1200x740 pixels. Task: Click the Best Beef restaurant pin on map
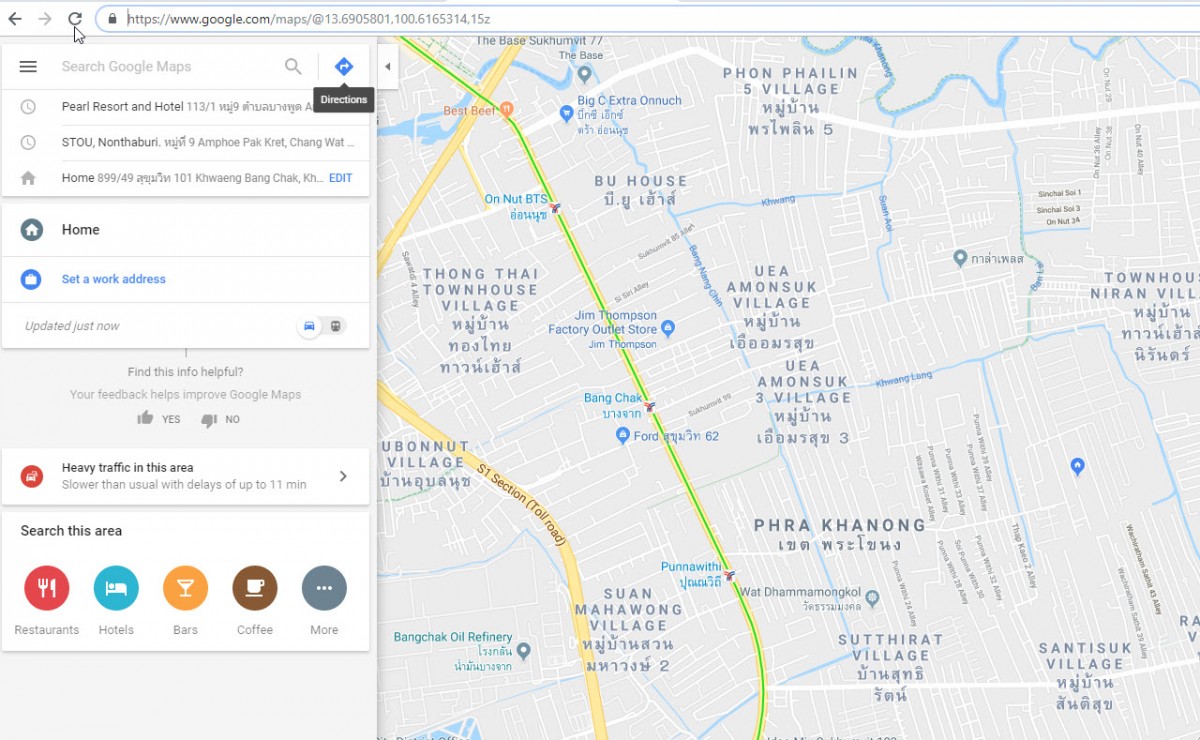click(507, 109)
